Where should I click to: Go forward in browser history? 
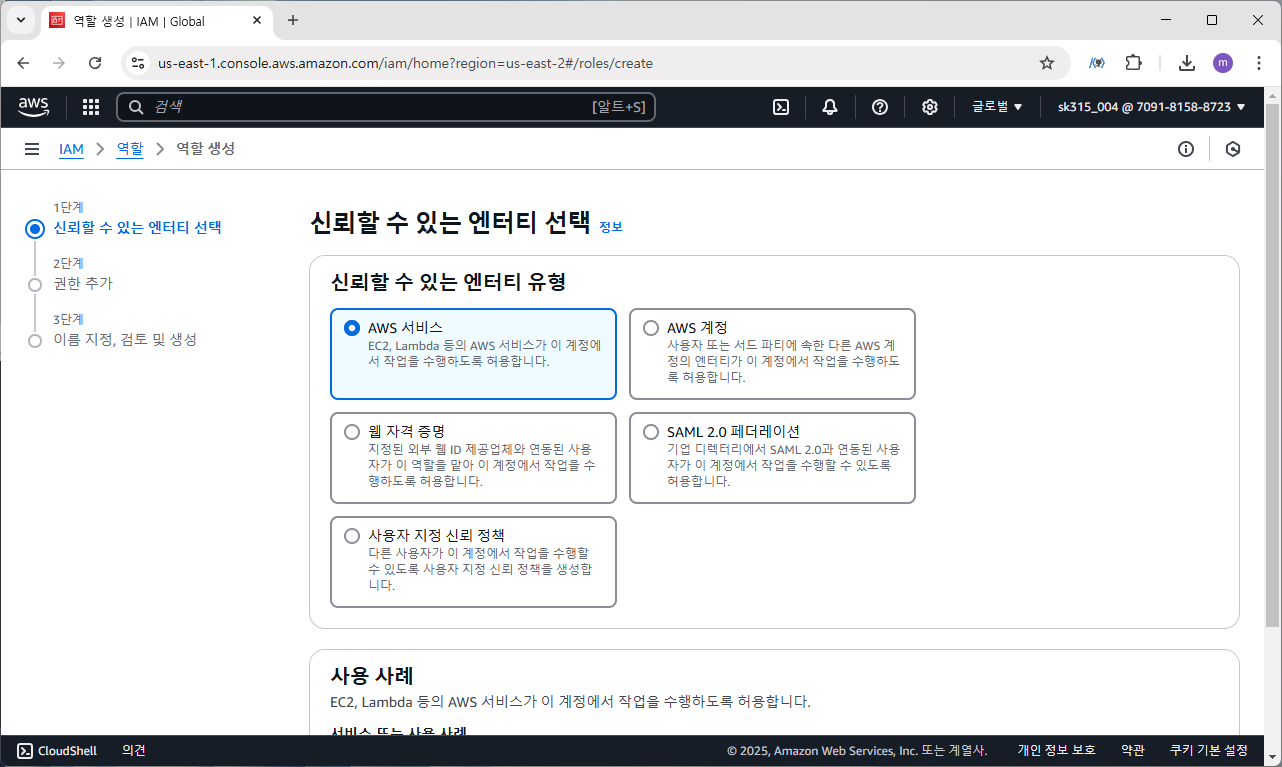coord(59,63)
